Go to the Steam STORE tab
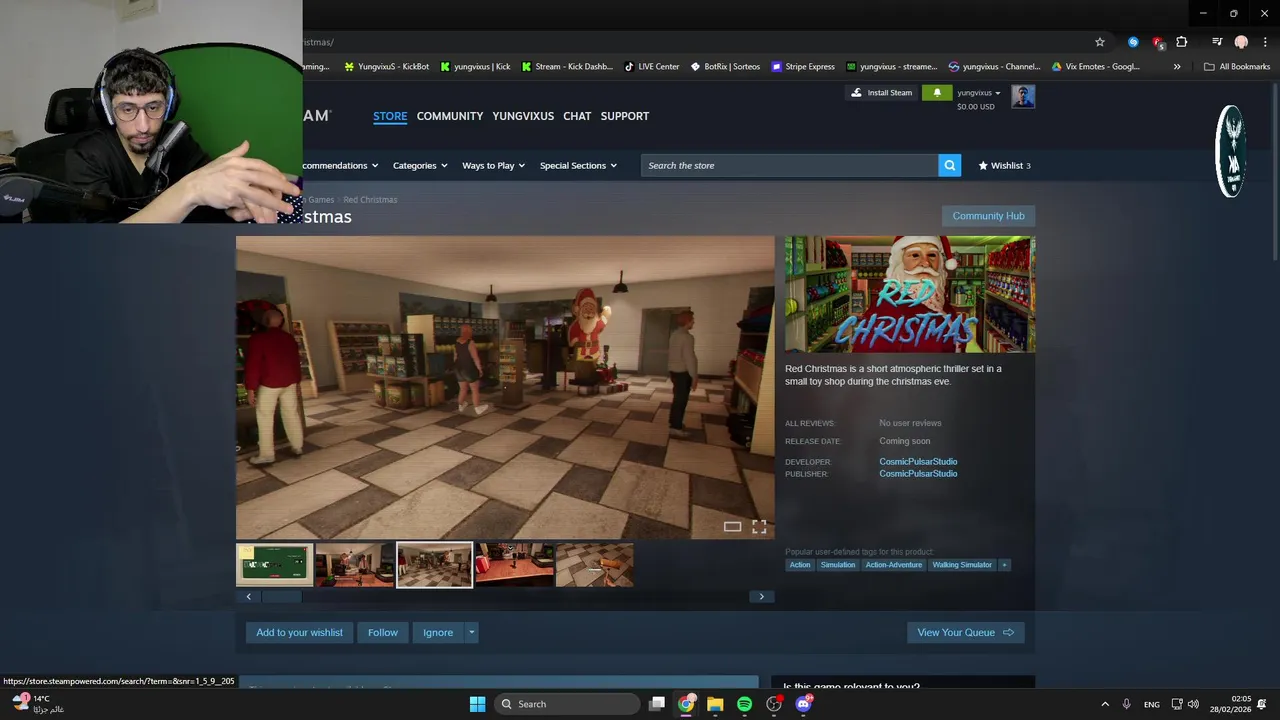Image resolution: width=1280 pixels, height=720 pixels. (390, 116)
